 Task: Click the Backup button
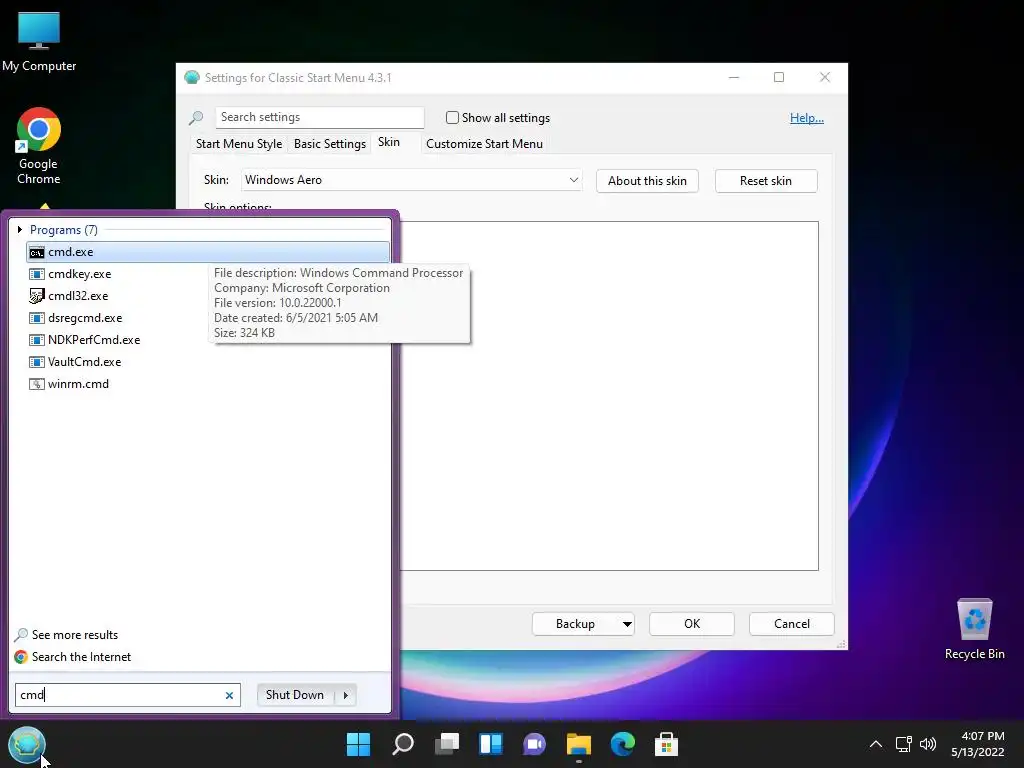coord(575,624)
